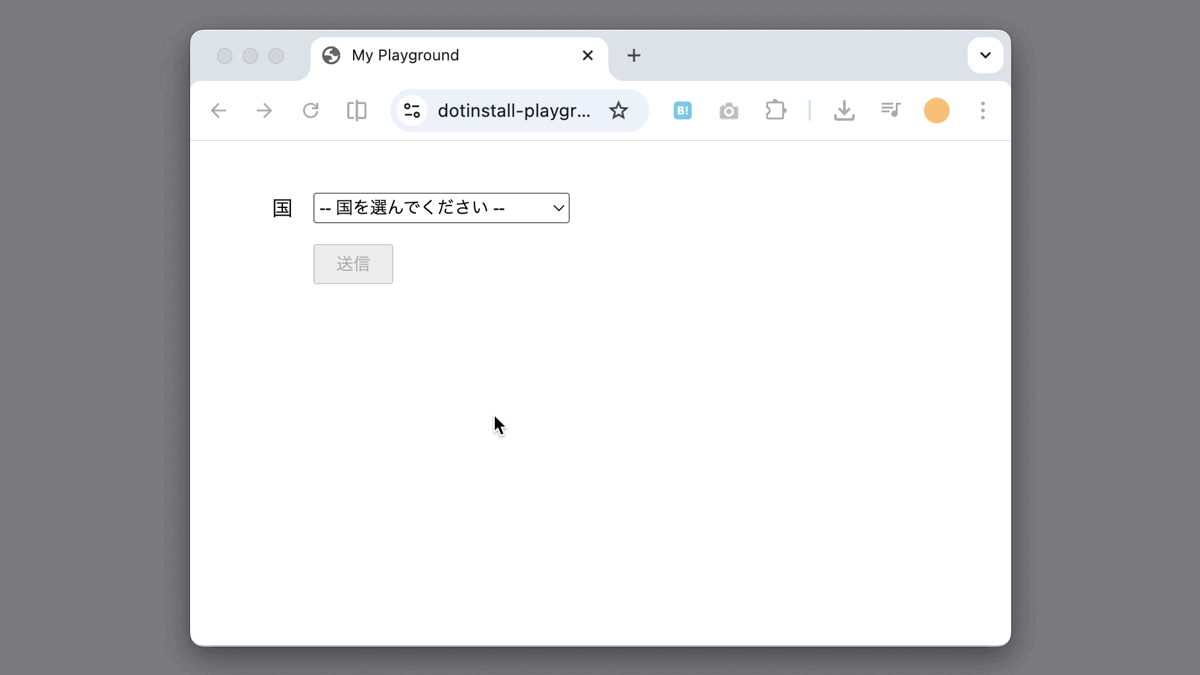Open the 国を選んでください country dropdown
The width and height of the screenshot is (1200, 675).
(x=441, y=207)
